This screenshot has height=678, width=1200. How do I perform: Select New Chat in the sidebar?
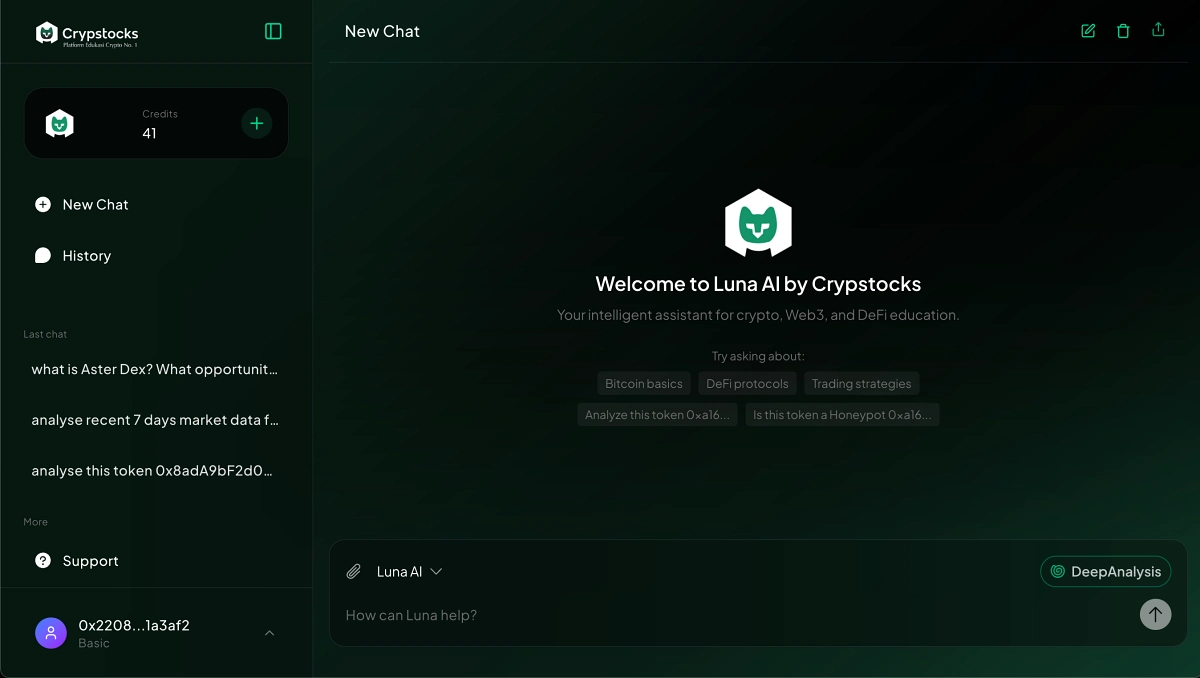94,204
